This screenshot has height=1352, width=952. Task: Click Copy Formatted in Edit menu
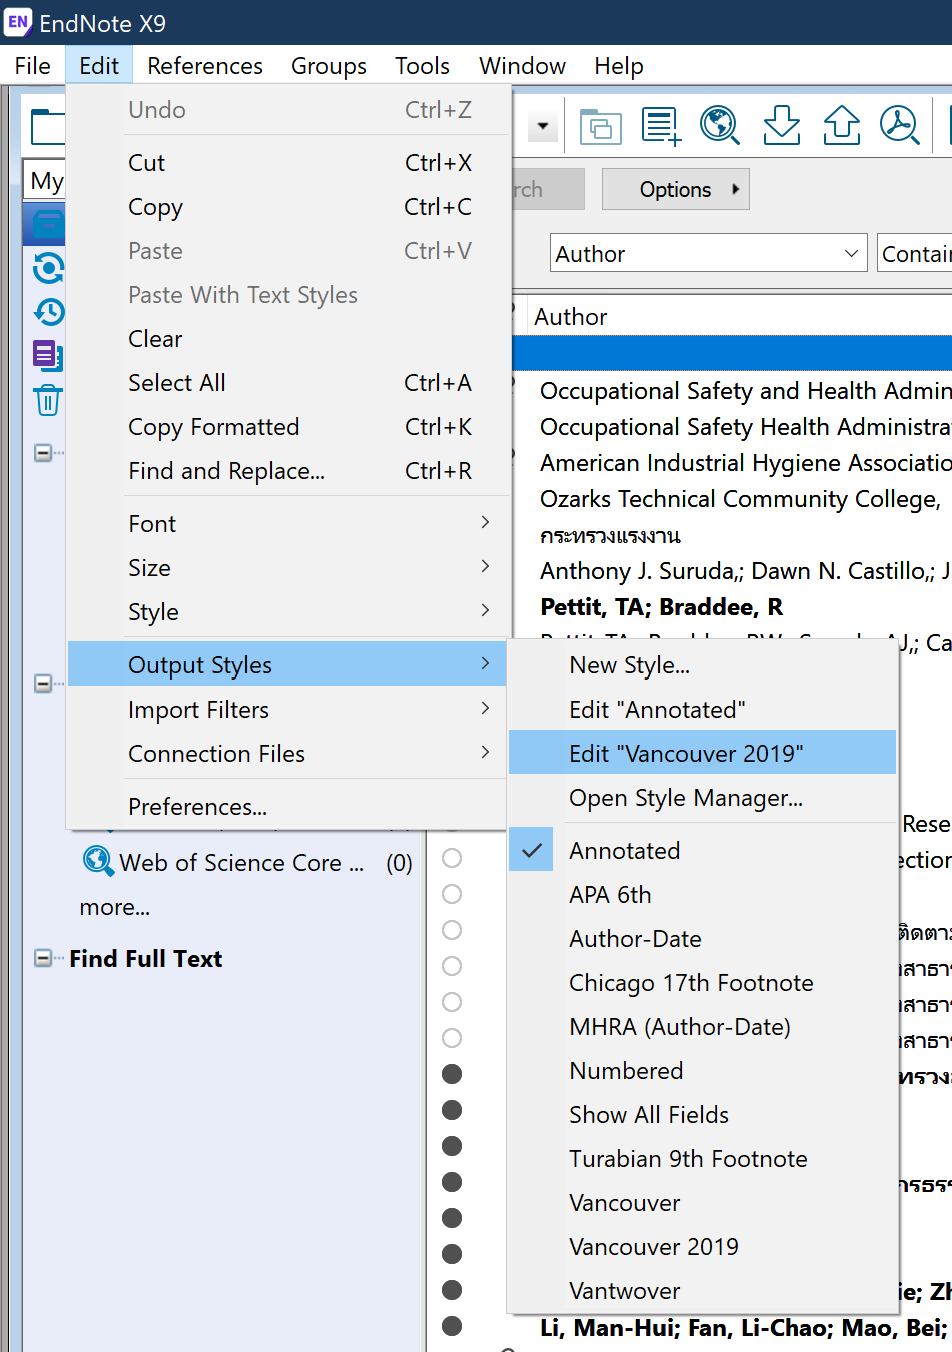(x=288, y=427)
